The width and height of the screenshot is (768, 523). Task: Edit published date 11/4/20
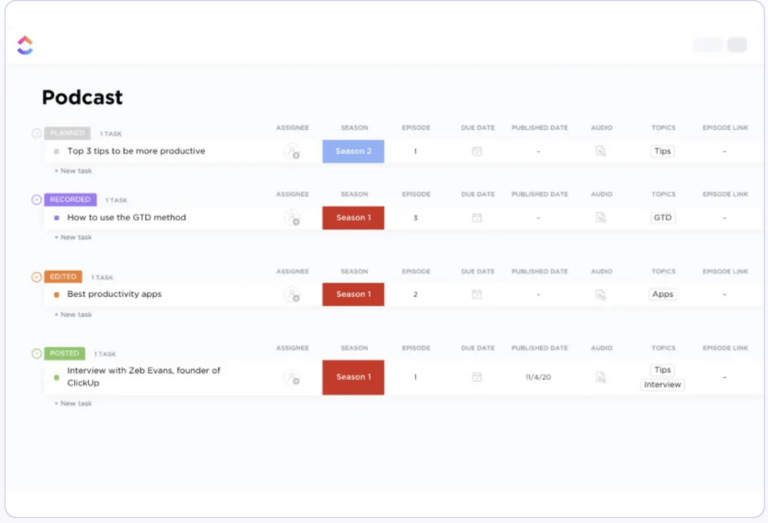[538, 377]
